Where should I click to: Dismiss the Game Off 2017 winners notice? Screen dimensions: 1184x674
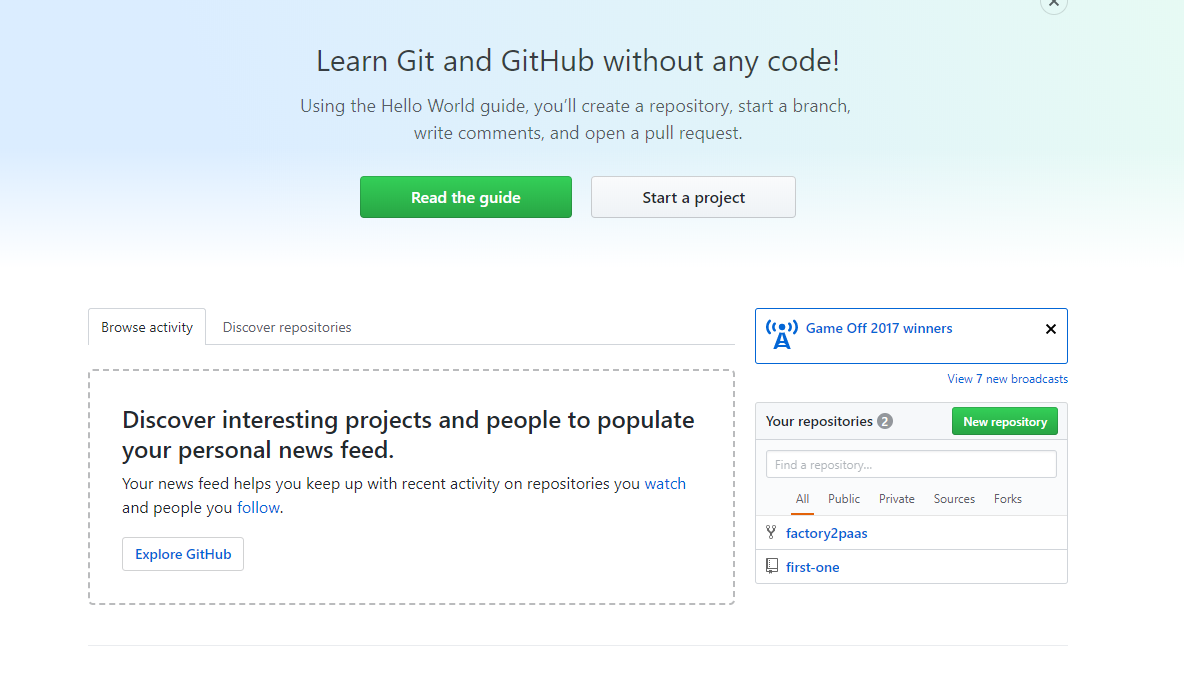[x=1050, y=329]
